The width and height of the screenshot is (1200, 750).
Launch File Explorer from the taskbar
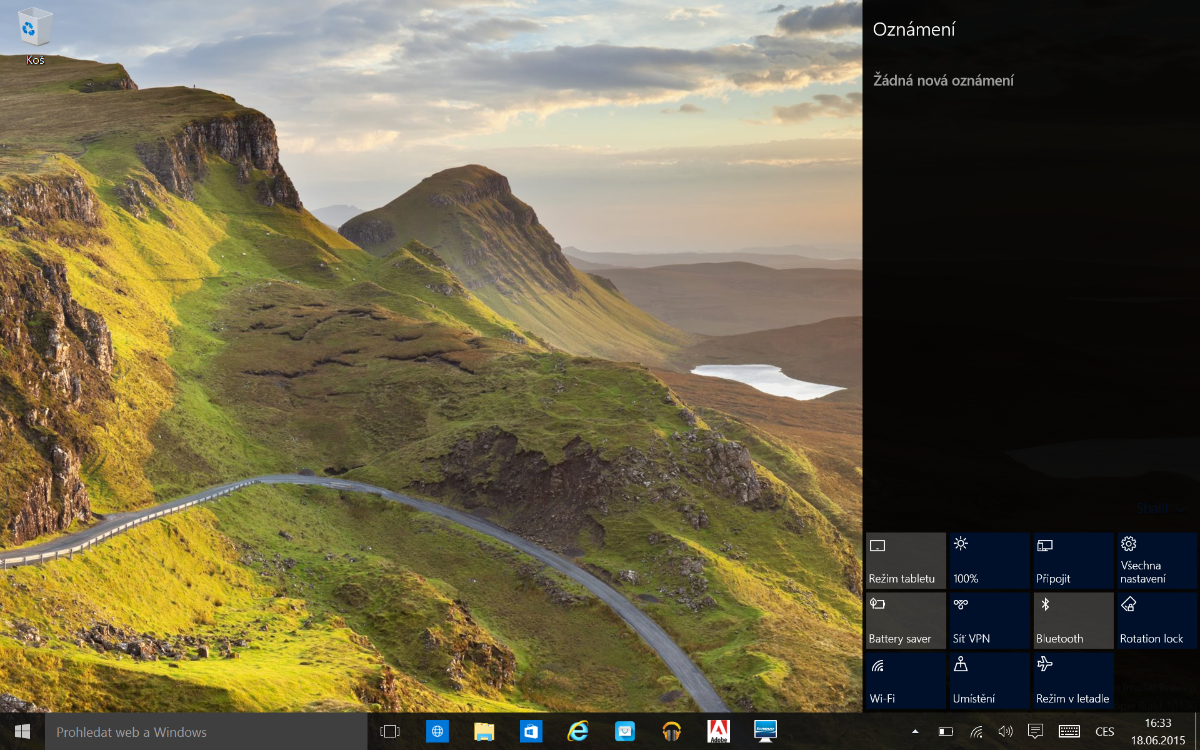484,732
